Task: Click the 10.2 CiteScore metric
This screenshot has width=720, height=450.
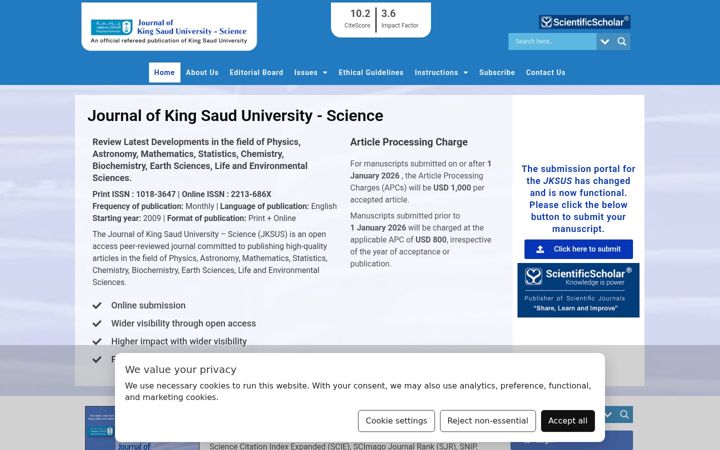Action: tap(358, 18)
